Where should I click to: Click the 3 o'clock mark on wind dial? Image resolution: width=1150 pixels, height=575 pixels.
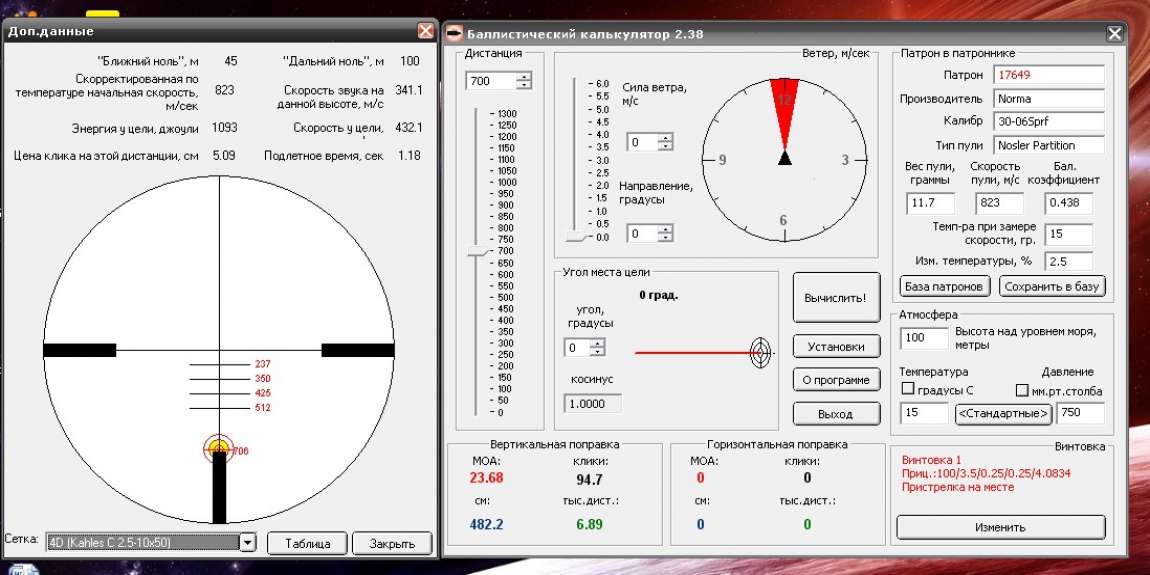(x=845, y=159)
